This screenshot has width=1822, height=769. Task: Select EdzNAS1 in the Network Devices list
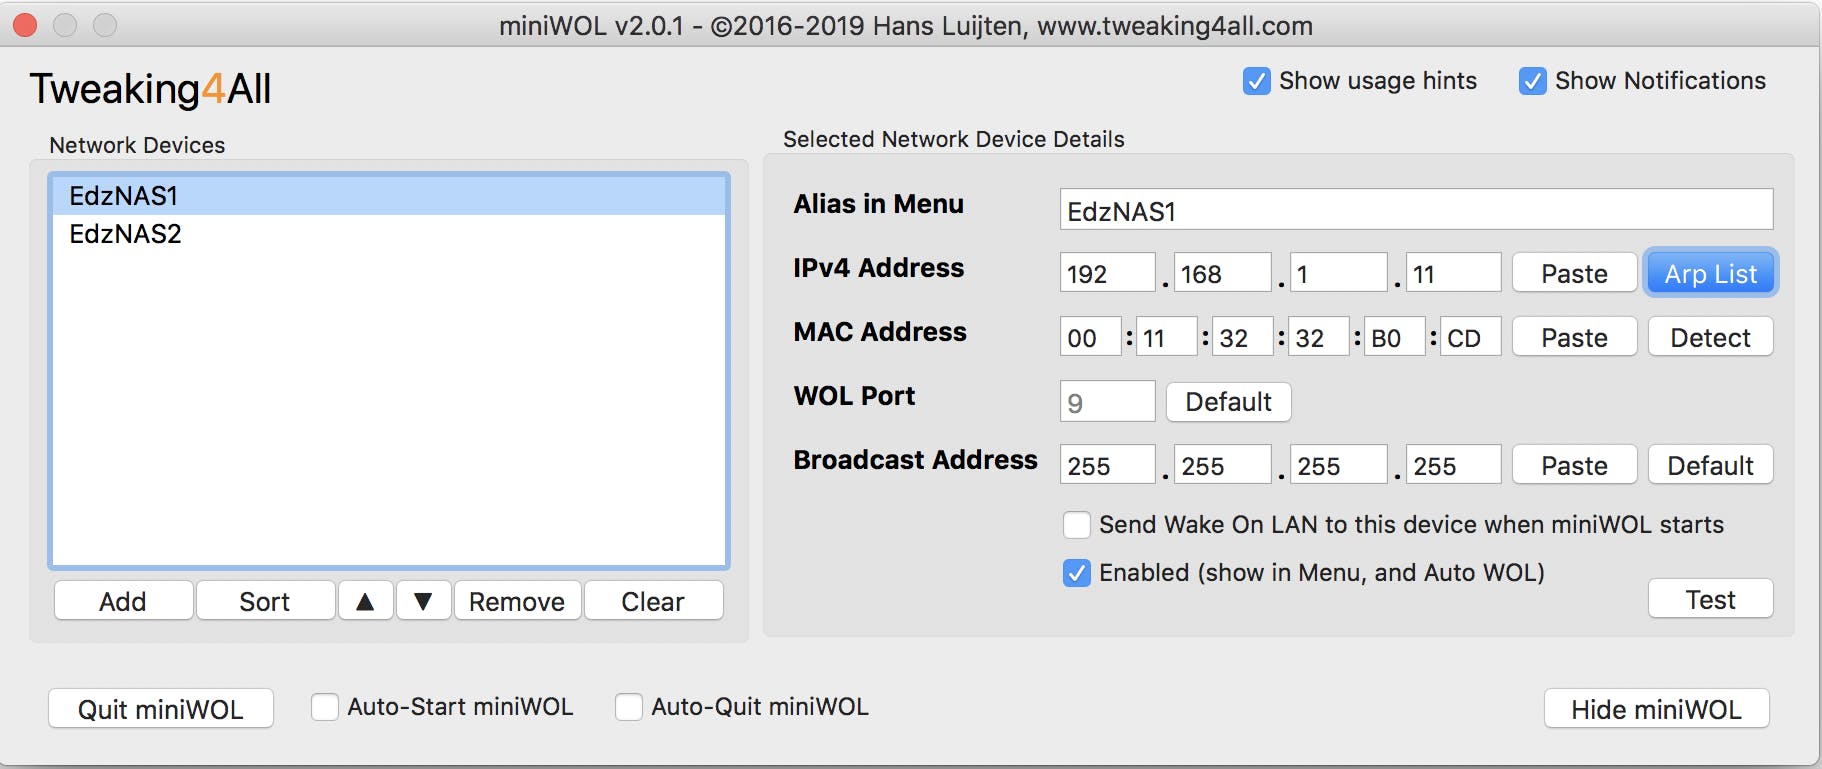point(124,196)
